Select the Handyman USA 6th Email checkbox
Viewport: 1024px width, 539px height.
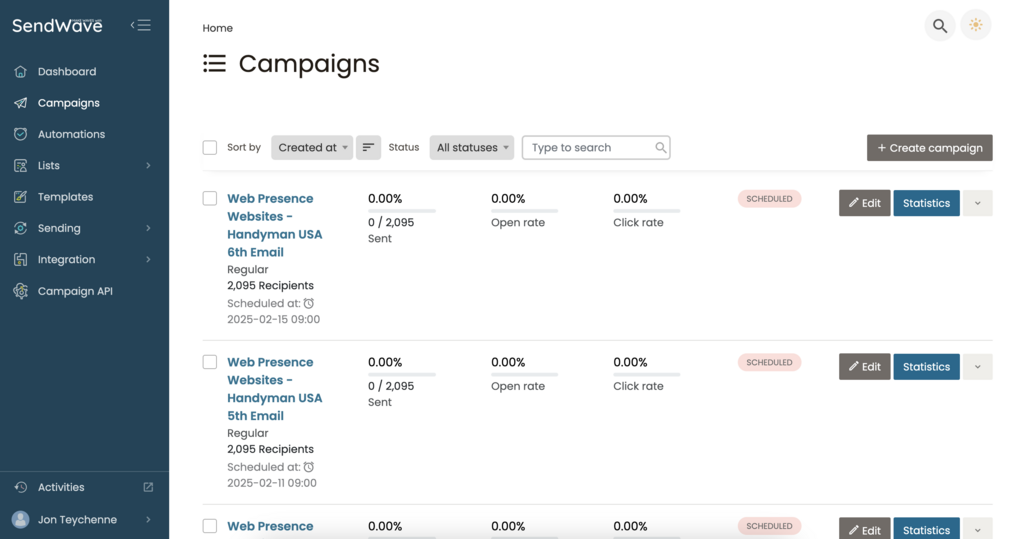point(210,199)
